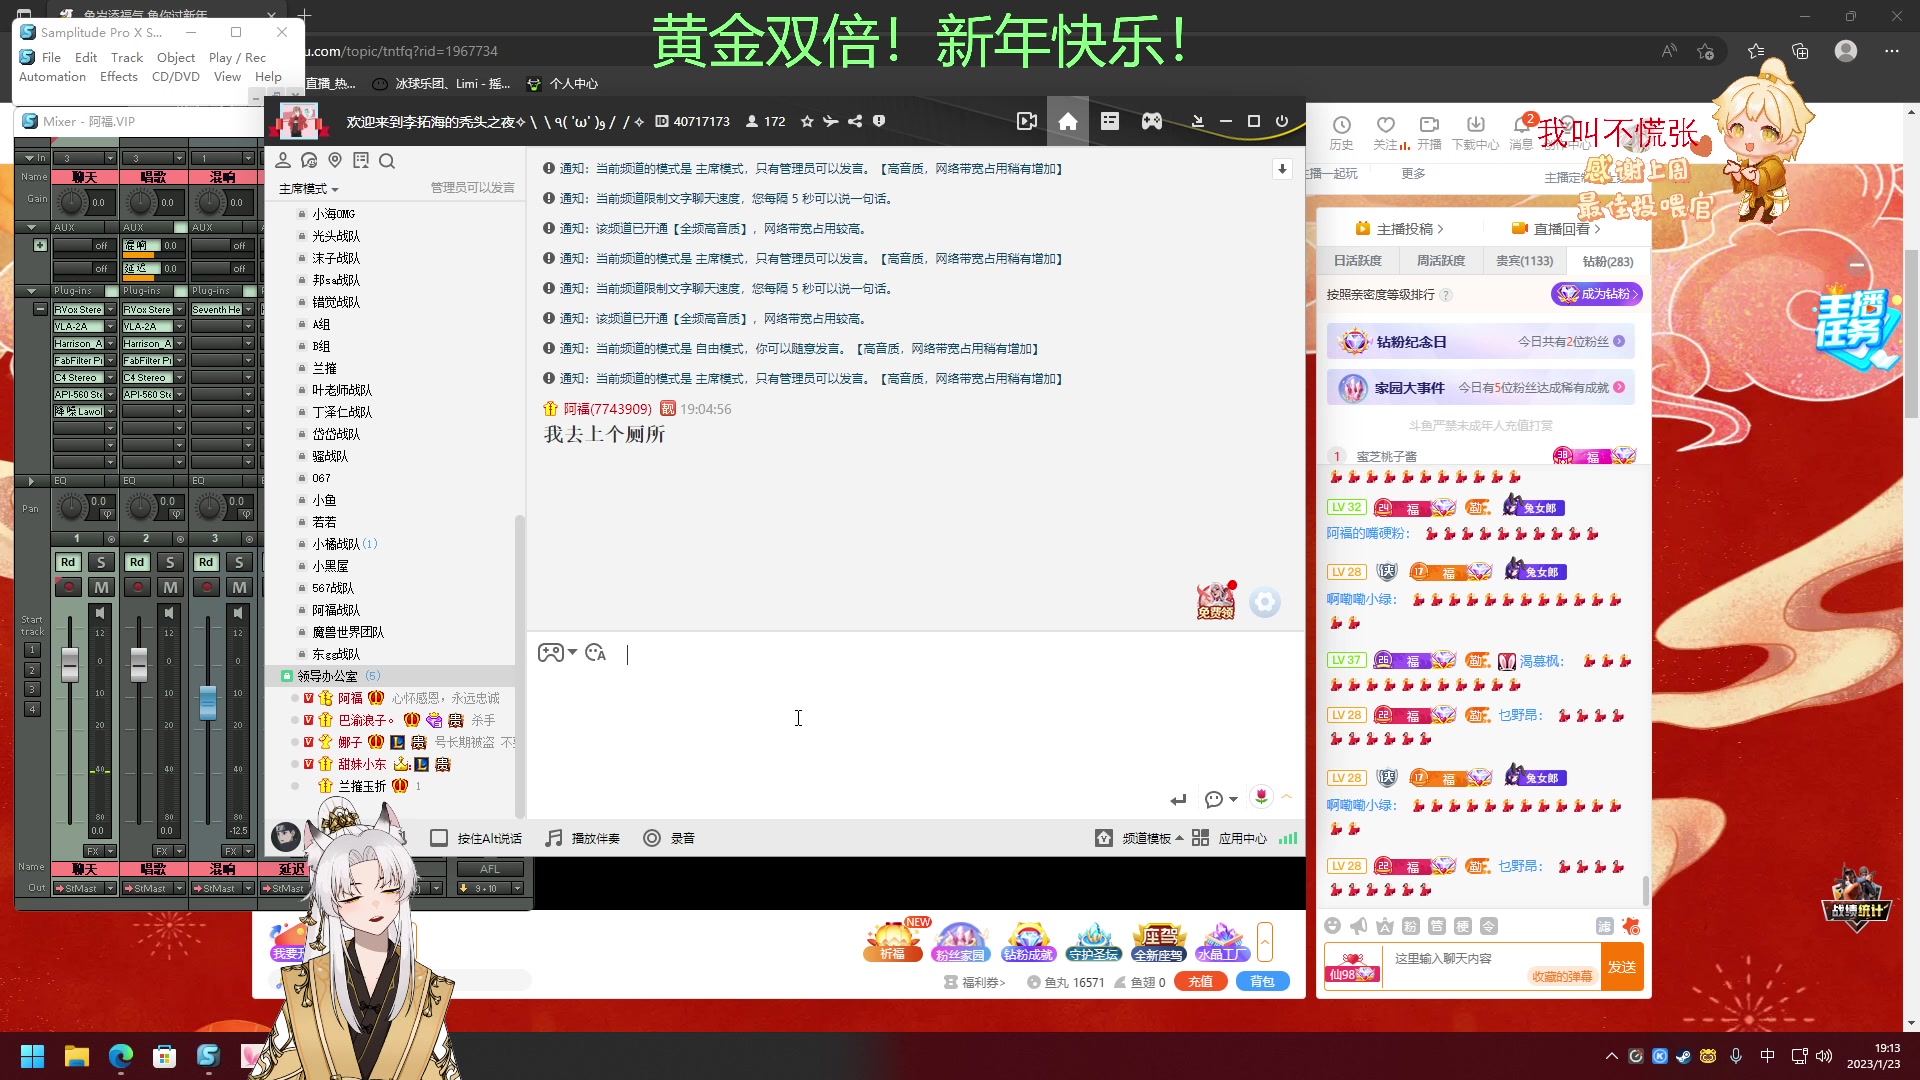Viewport: 1920px width, 1080px height.
Task: Open the 主席模式 mode dropdown
Action: pyautogui.click(x=308, y=189)
